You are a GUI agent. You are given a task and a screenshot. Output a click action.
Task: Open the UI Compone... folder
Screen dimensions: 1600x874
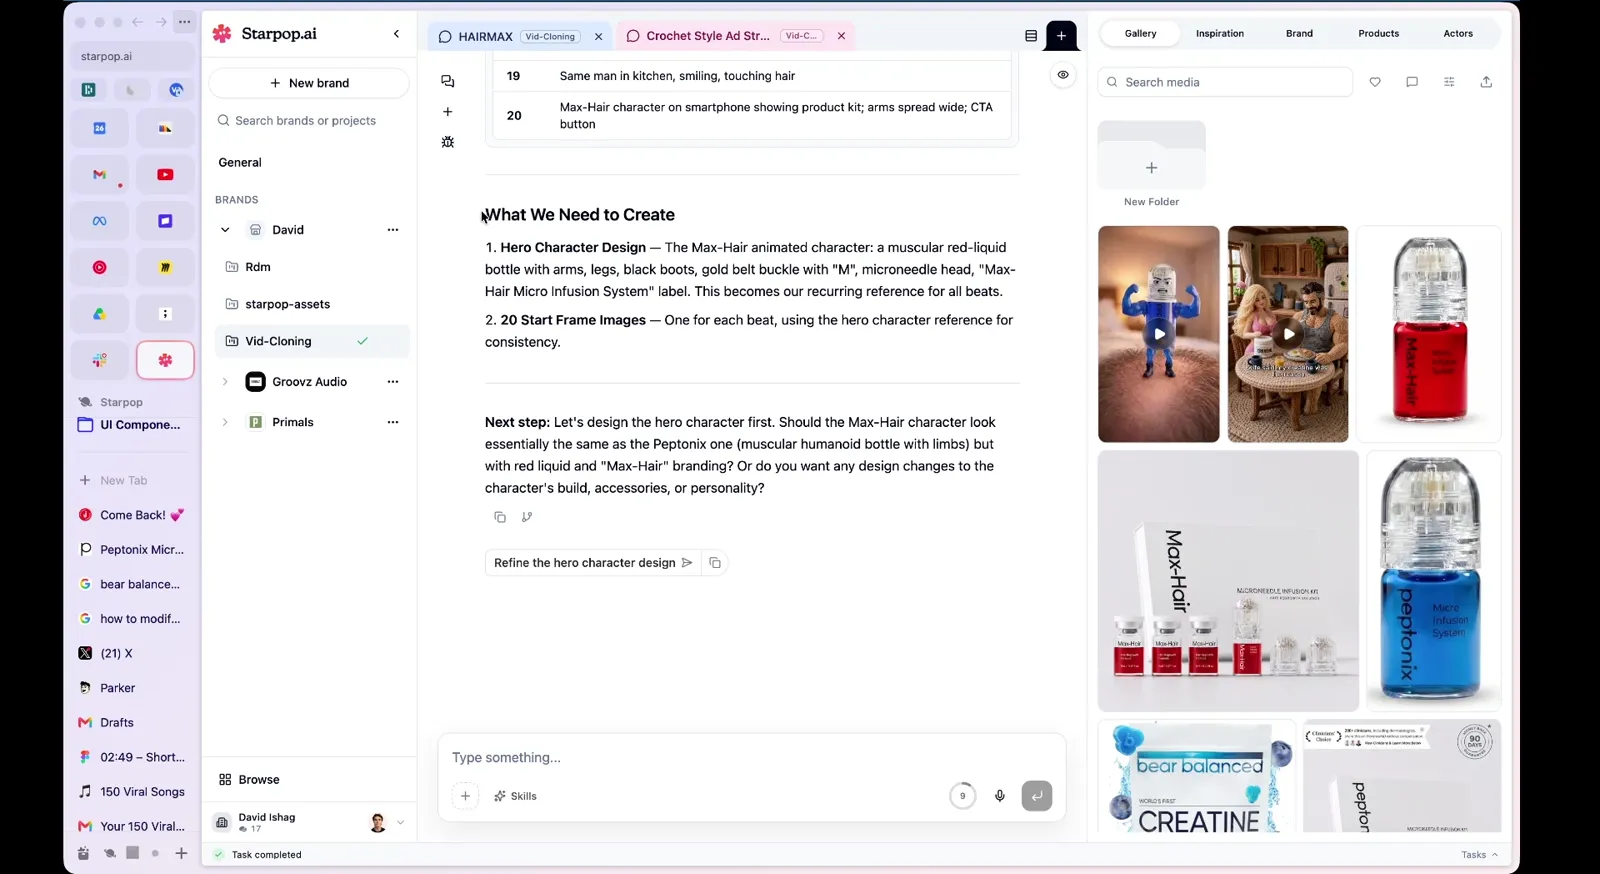[x=130, y=425]
